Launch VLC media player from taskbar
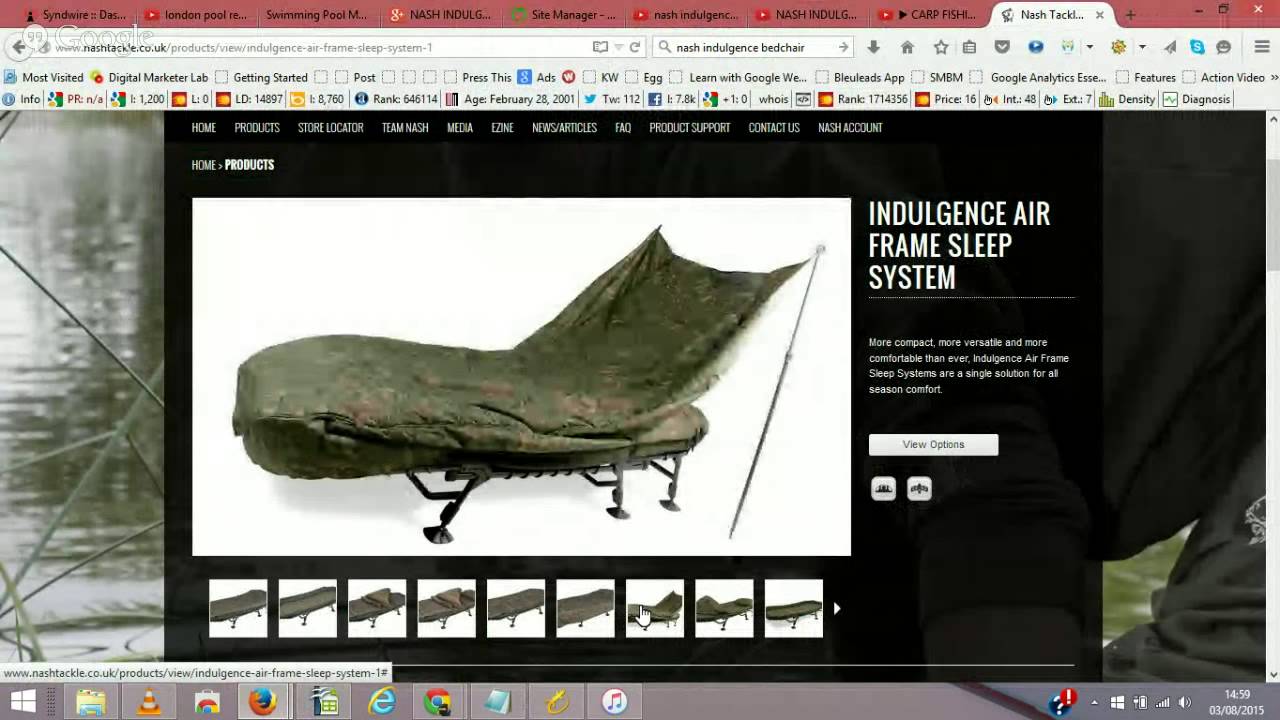Image resolution: width=1280 pixels, height=720 pixels. tap(149, 702)
